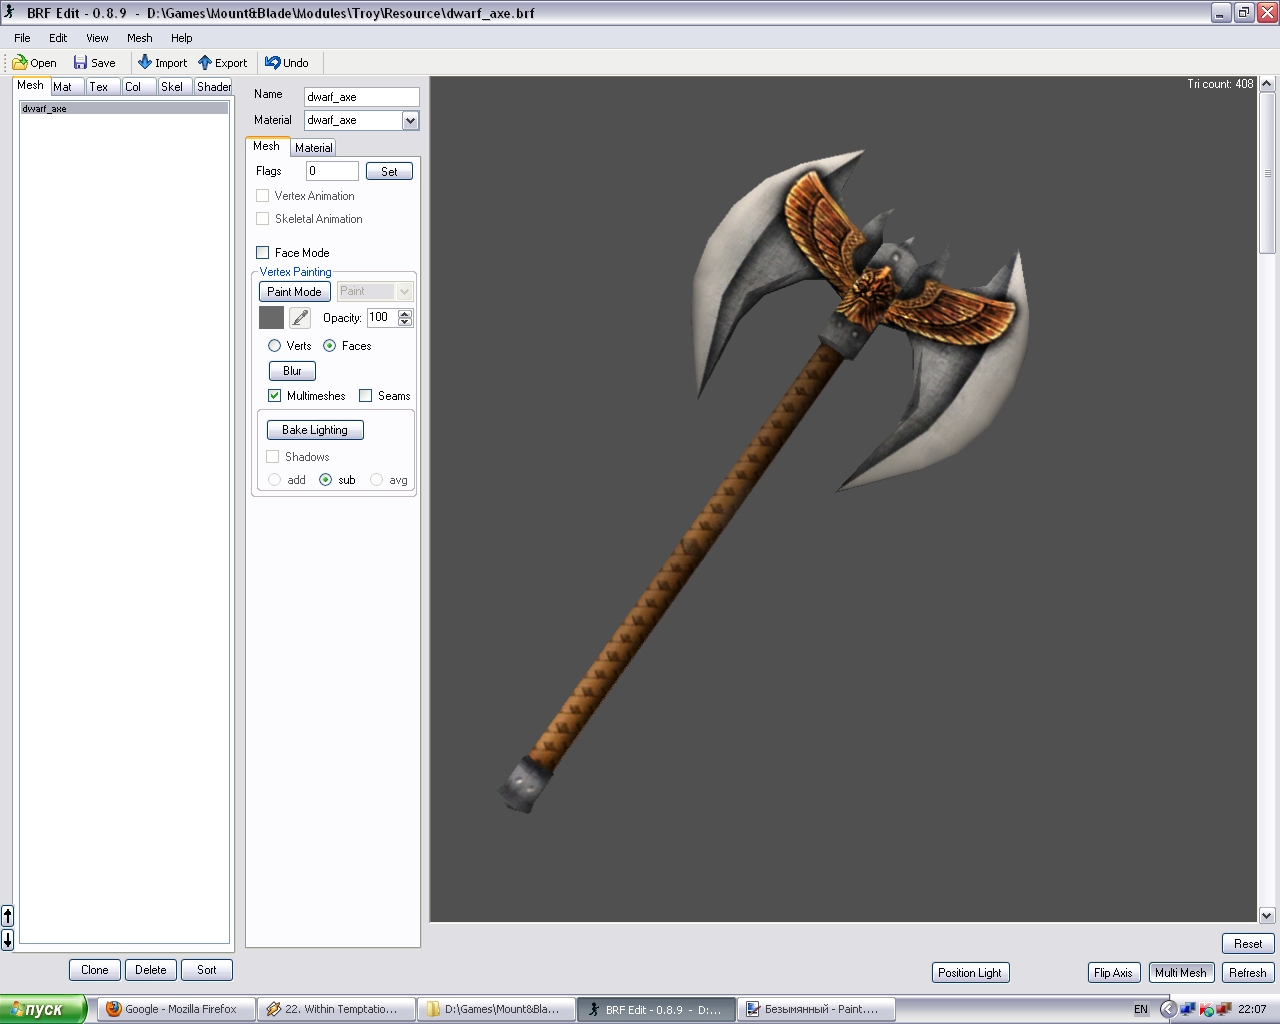Click the Flip Axis button

tap(1113, 973)
